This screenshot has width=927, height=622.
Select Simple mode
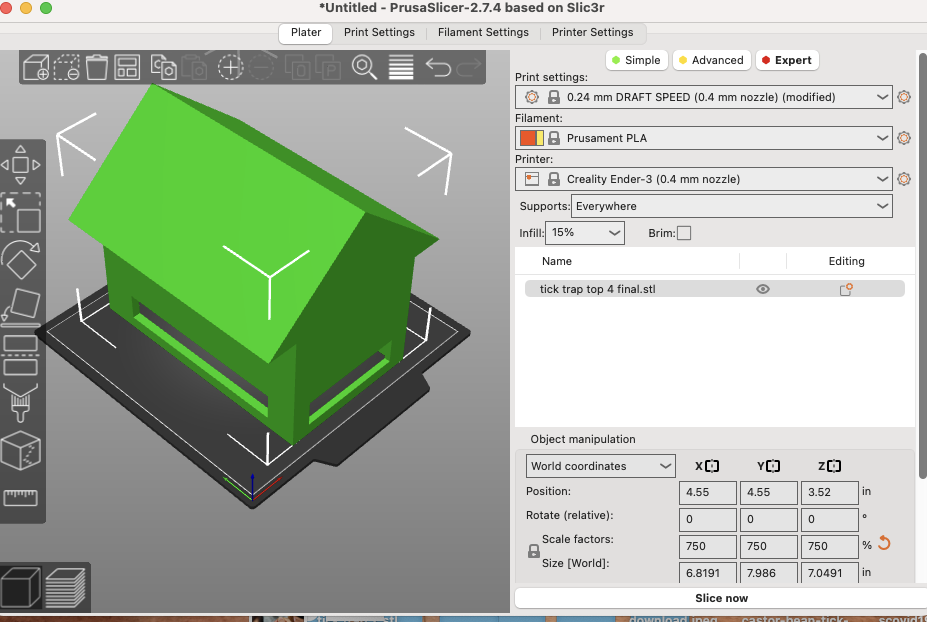pos(637,60)
